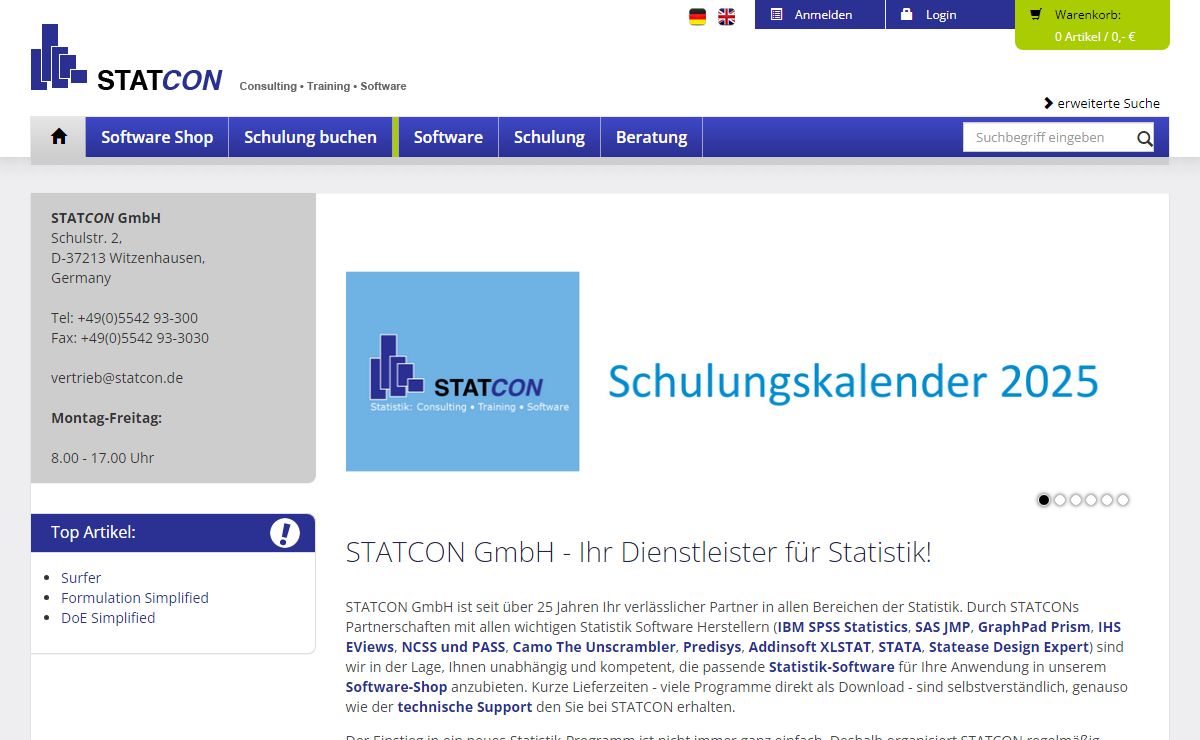Image resolution: width=1200 pixels, height=740 pixels.
Task: Select the sixth slider dot
Action: pos(1123,500)
